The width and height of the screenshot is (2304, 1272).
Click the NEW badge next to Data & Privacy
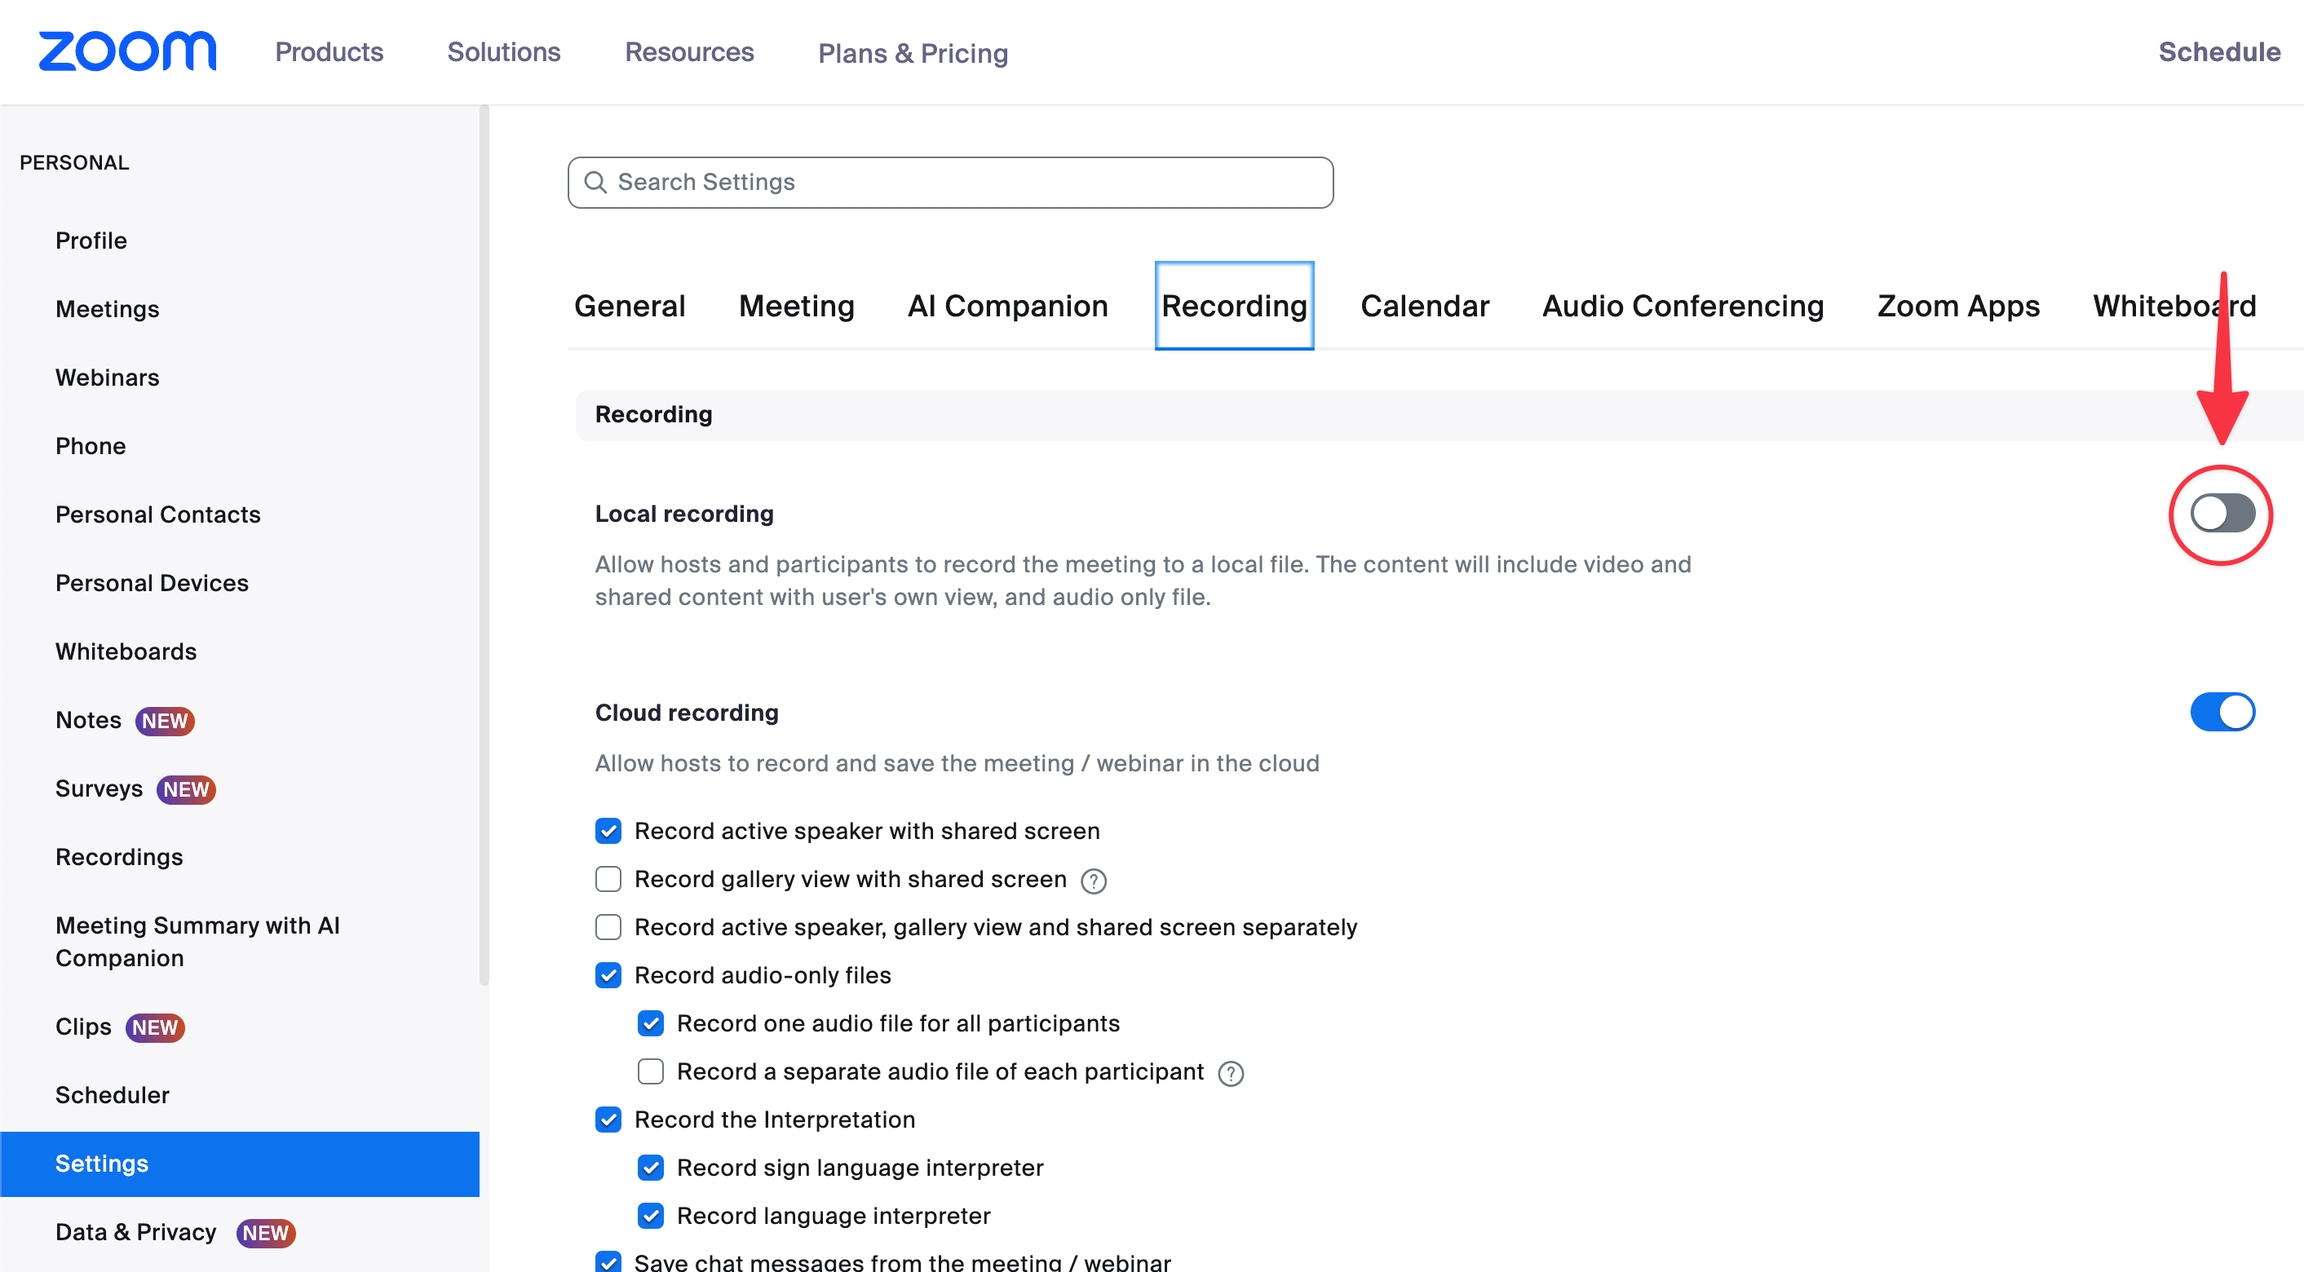point(265,1233)
